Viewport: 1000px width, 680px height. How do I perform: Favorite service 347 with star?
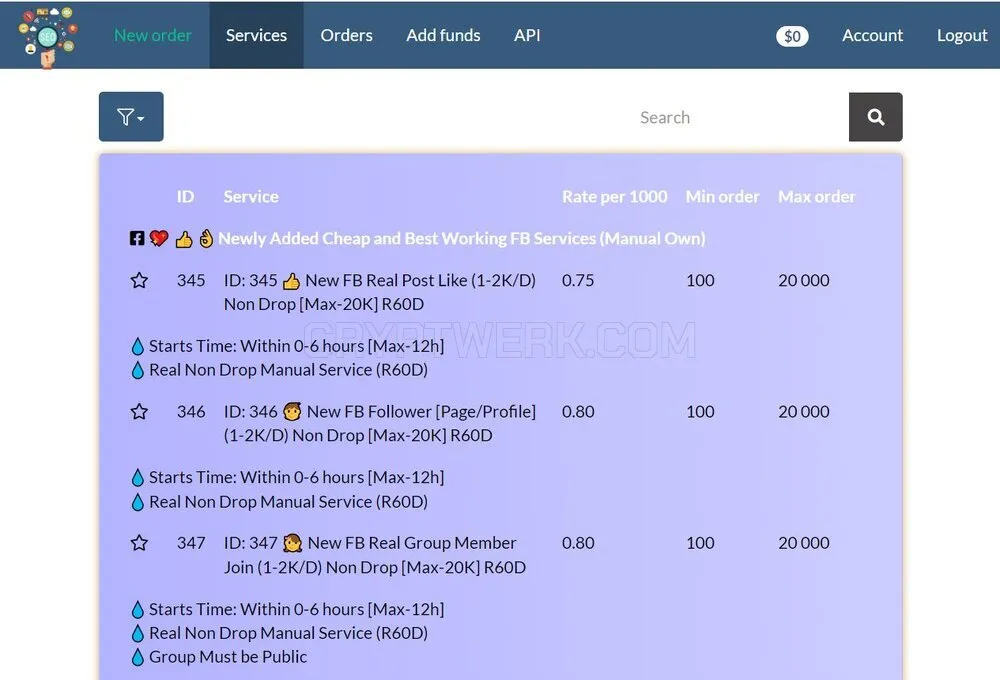pyautogui.click(x=139, y=543)
